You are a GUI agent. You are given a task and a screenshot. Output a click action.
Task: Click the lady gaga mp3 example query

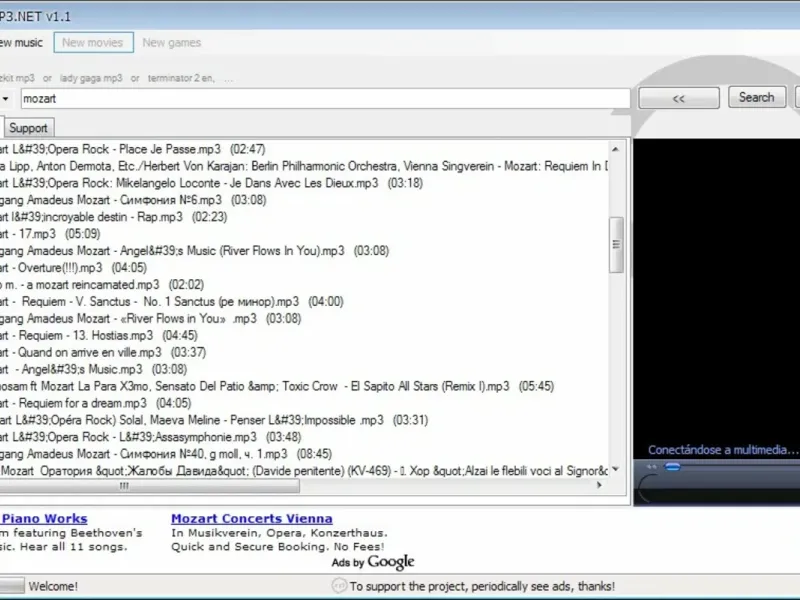tap(91, 78)
